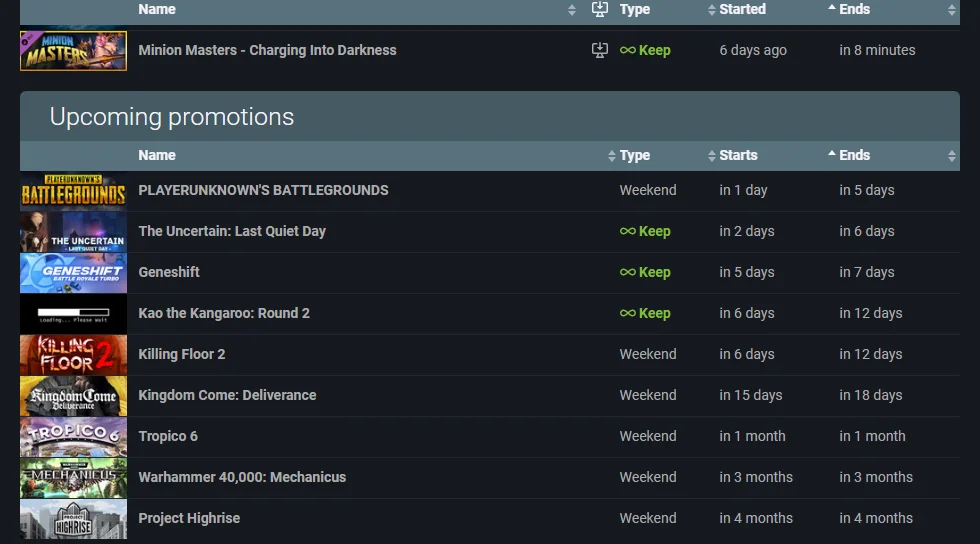Click Keep infinity icon for Kao the Kangaroo
This screenshot has width=980, height=544.
click(628, 313)
